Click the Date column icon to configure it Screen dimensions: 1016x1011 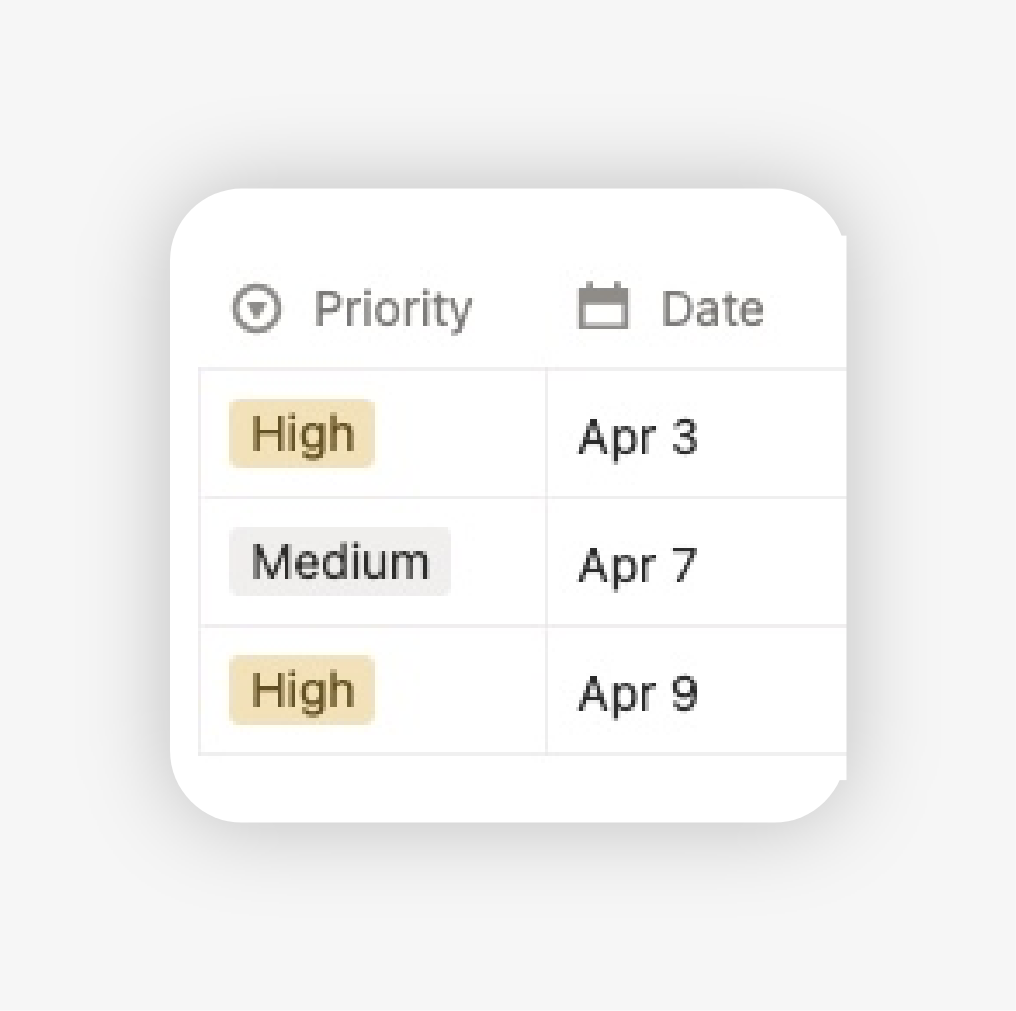[603, 308]
